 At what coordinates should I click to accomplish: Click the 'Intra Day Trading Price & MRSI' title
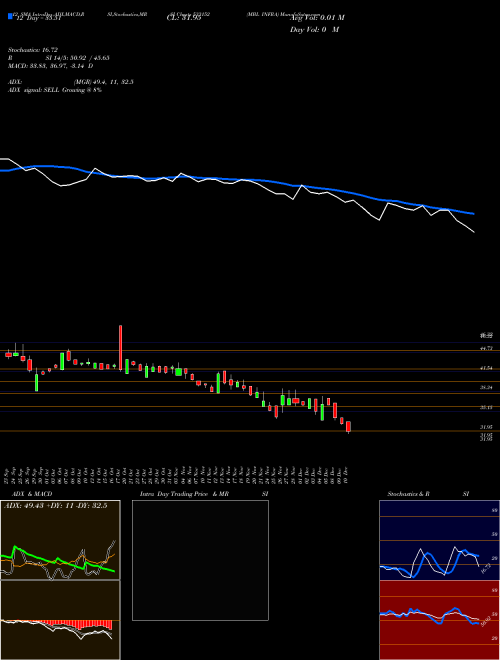click(204, 494)
